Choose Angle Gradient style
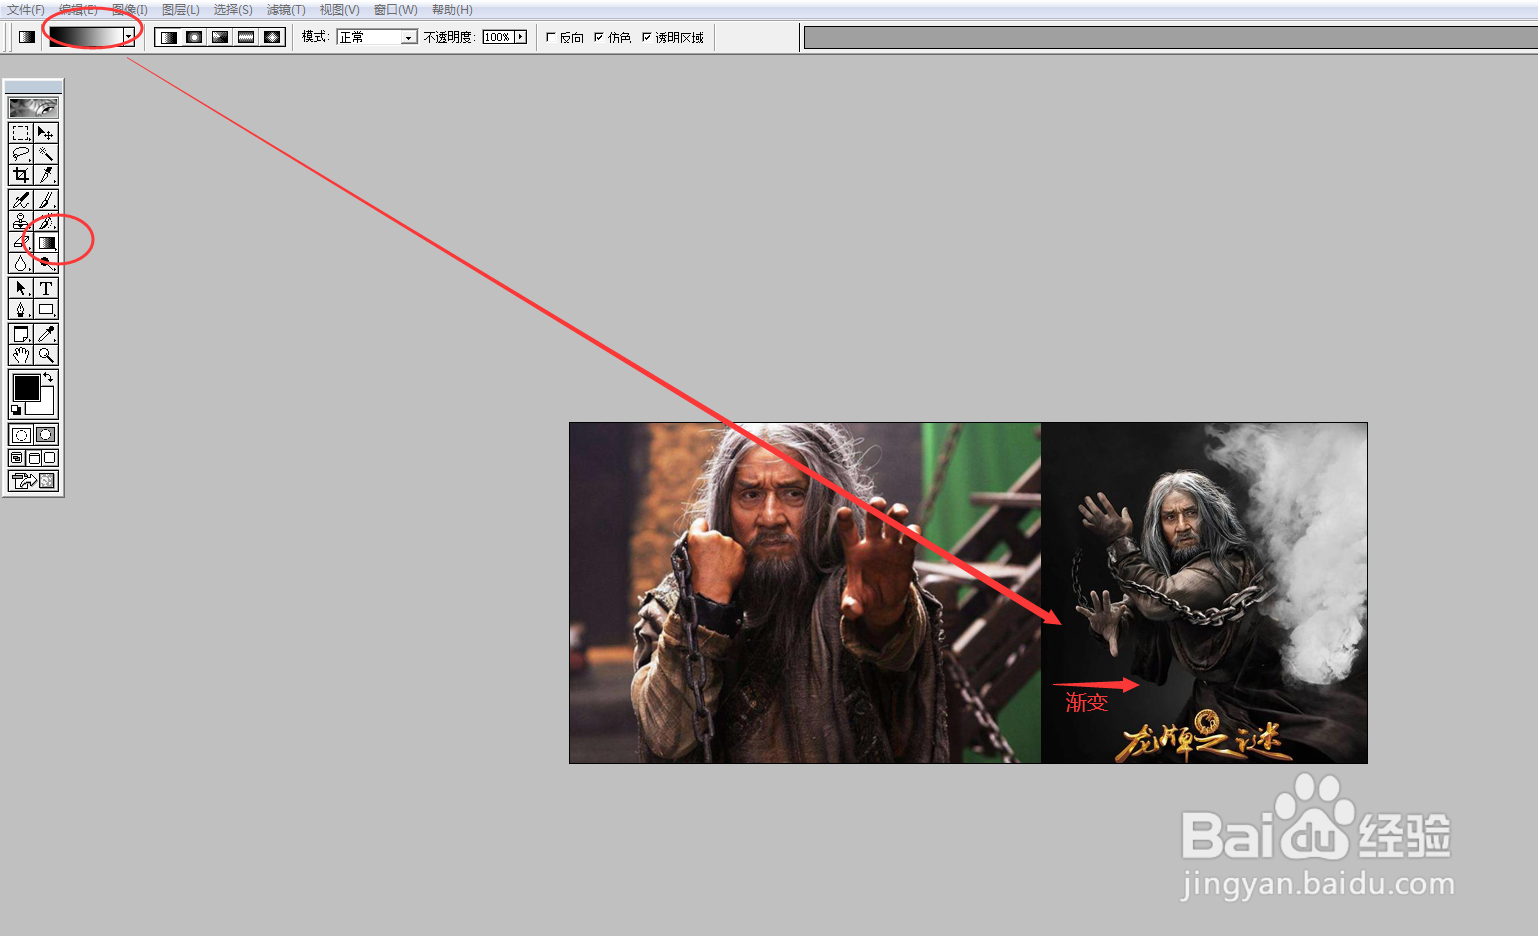Image resolution: width=1538 pixels, height=936 pixels. 221,37
